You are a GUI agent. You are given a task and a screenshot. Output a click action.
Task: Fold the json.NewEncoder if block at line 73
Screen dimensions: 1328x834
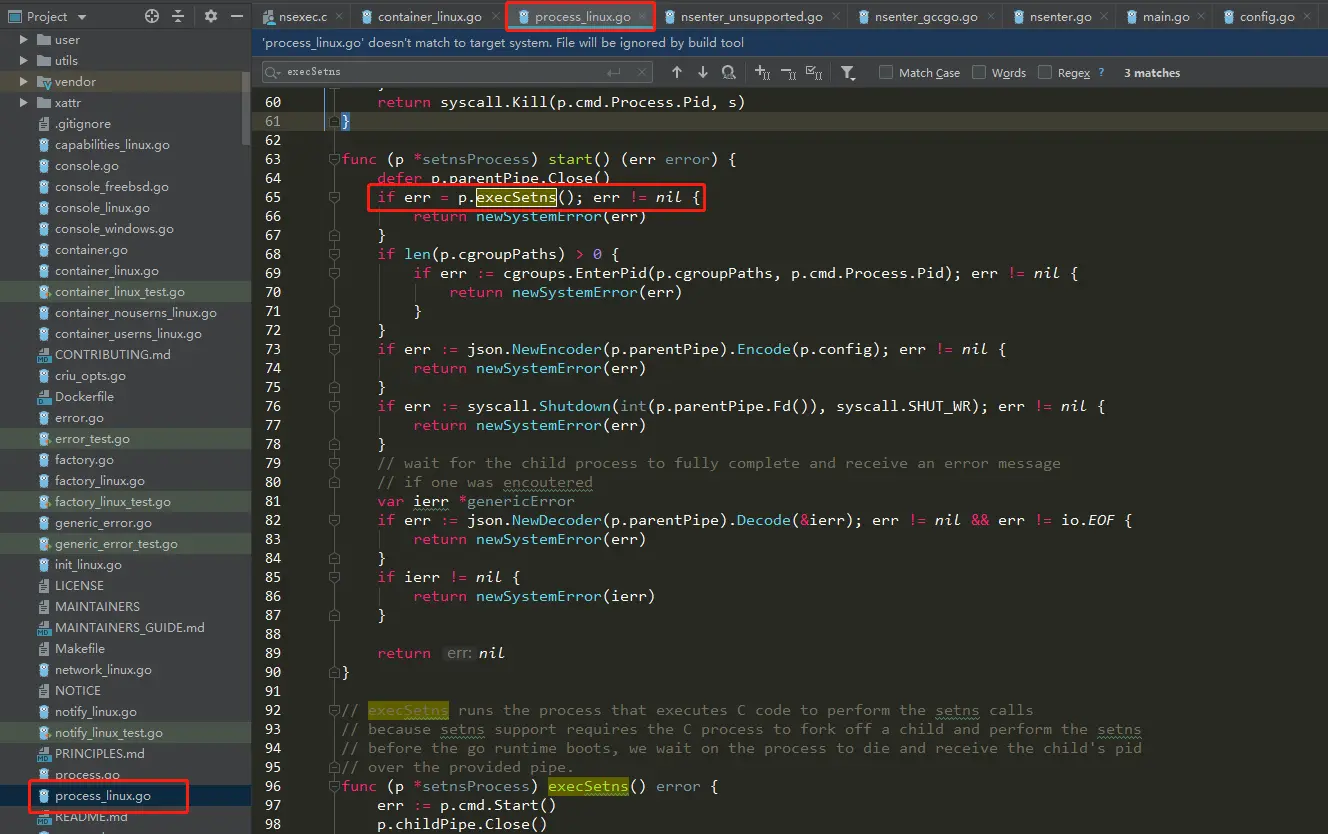pos(335,349)
